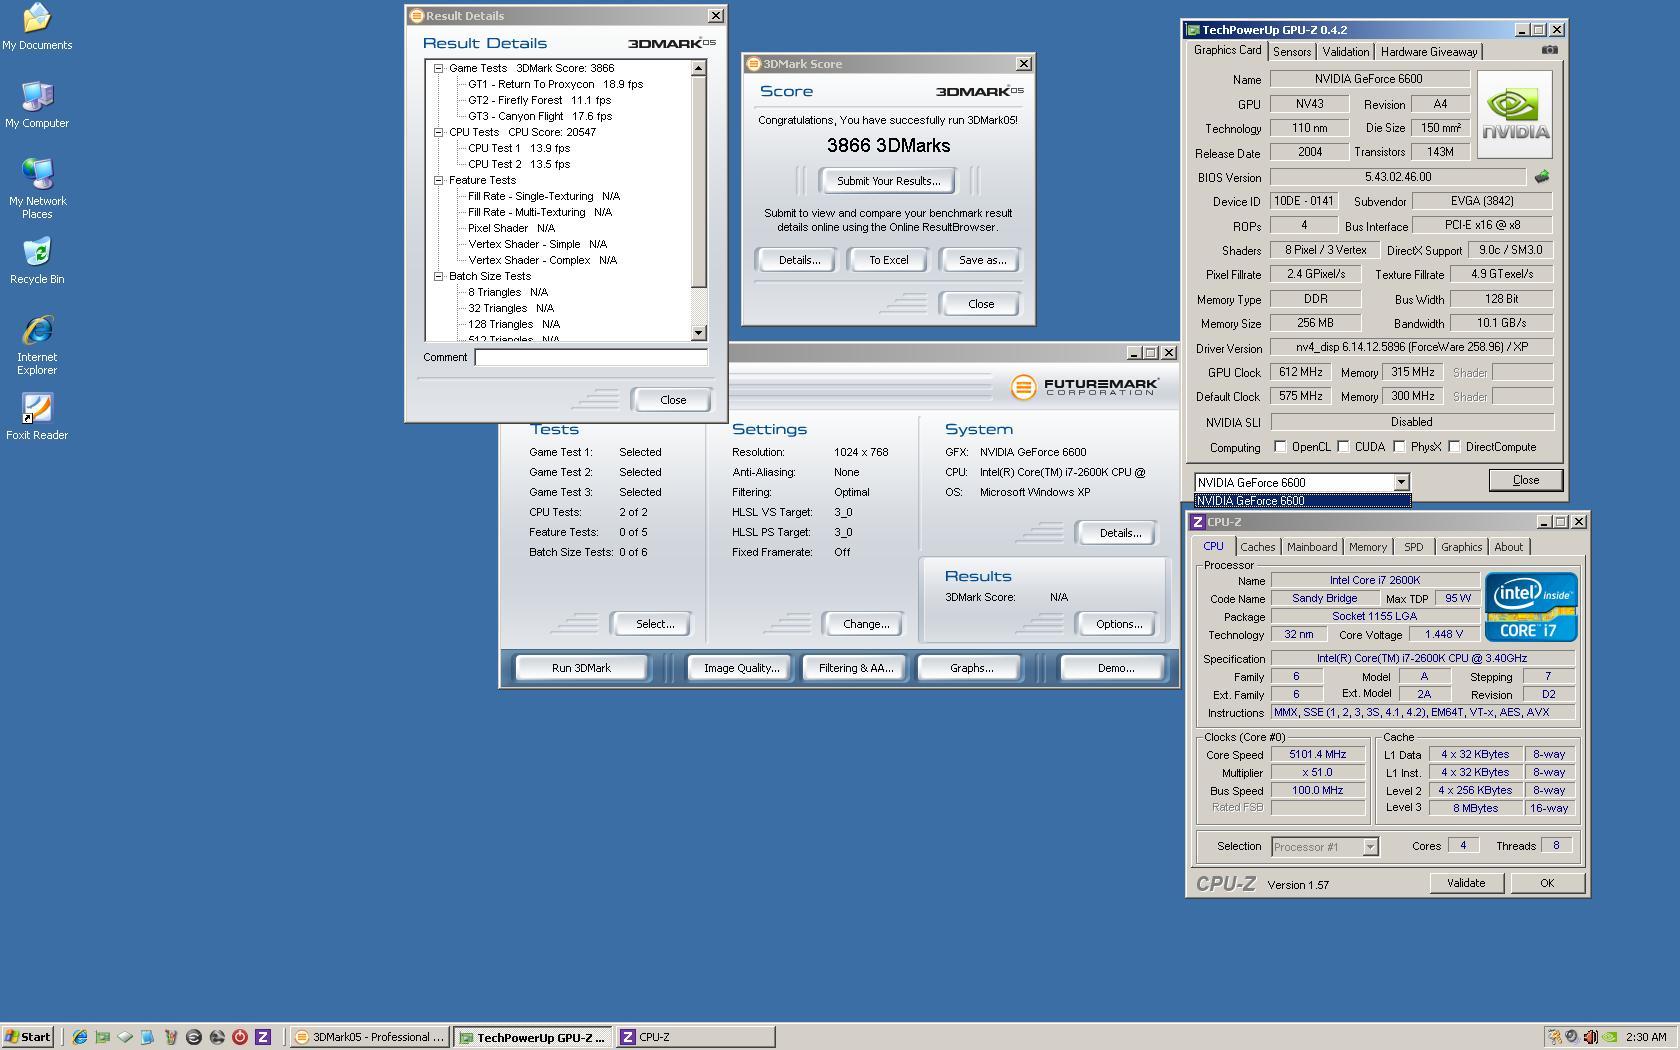Click Details button in 3DMark Score dialog
Image resolution: width=1680 pixels, height=1050 pixels.
[x=799, y=260]
